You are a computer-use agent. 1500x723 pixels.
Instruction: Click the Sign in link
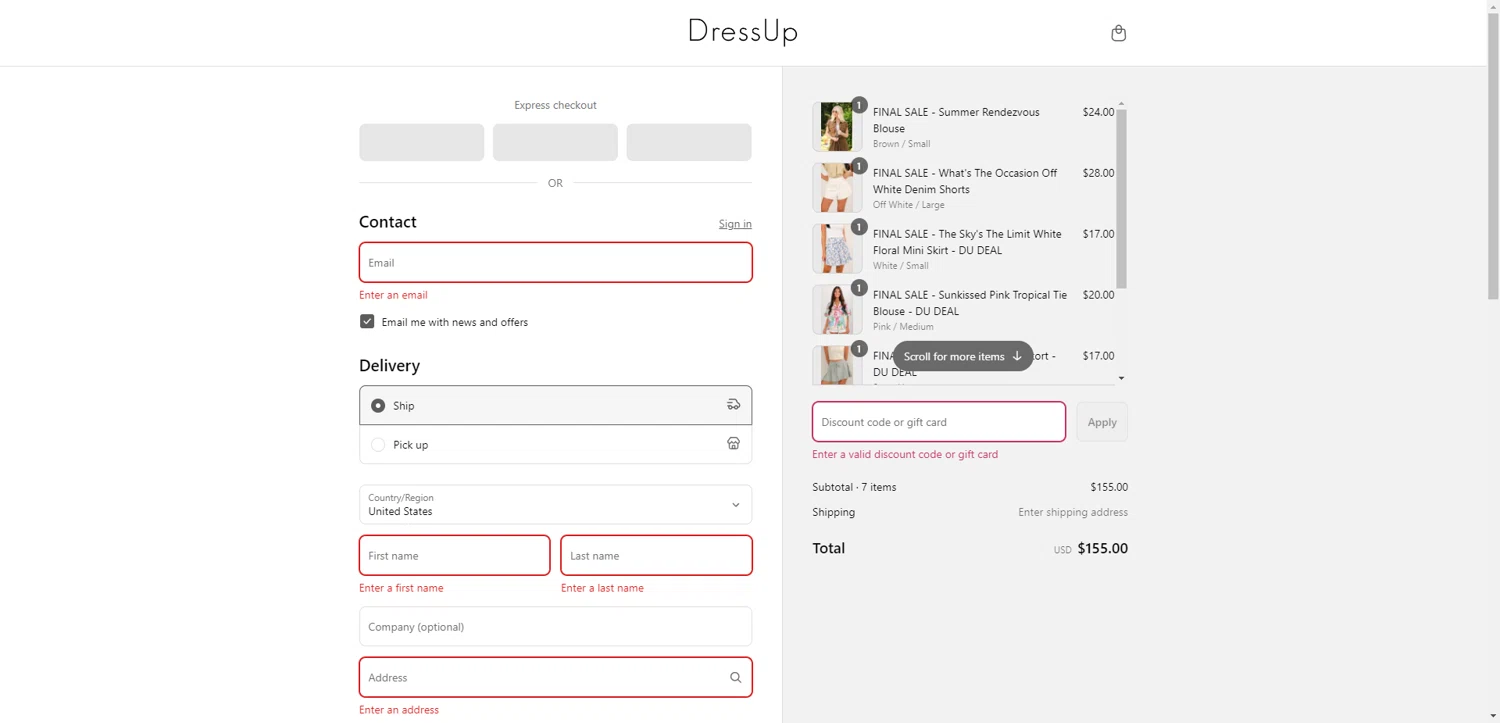tap(735, 224)
